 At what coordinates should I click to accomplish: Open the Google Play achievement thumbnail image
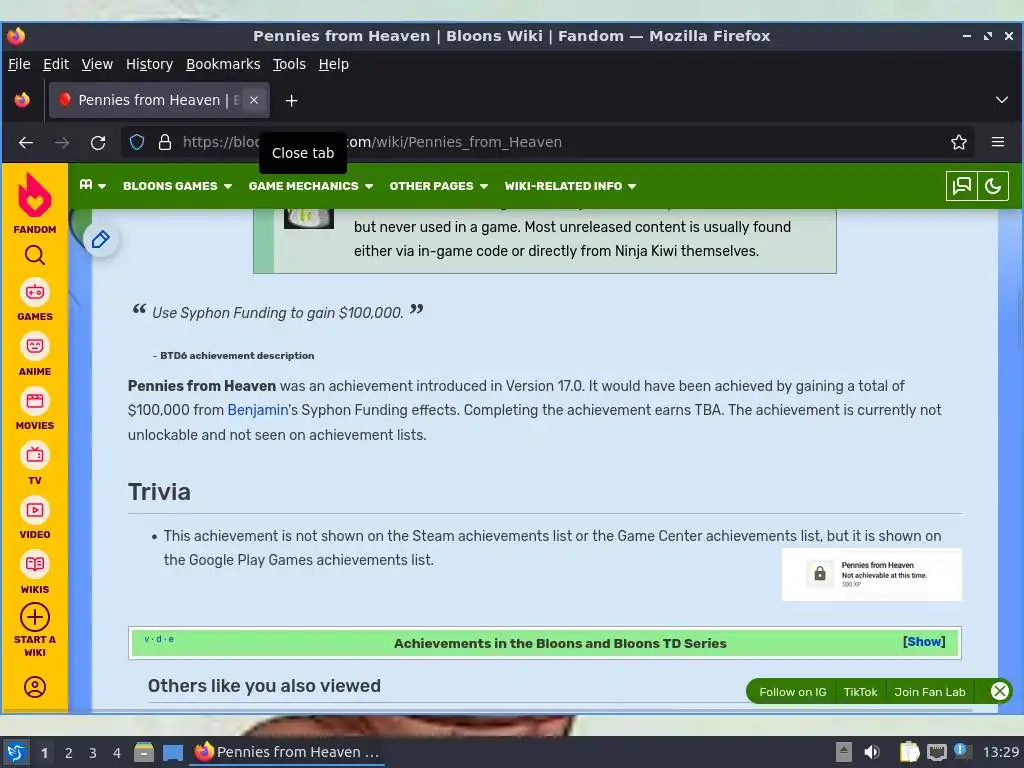872,574
